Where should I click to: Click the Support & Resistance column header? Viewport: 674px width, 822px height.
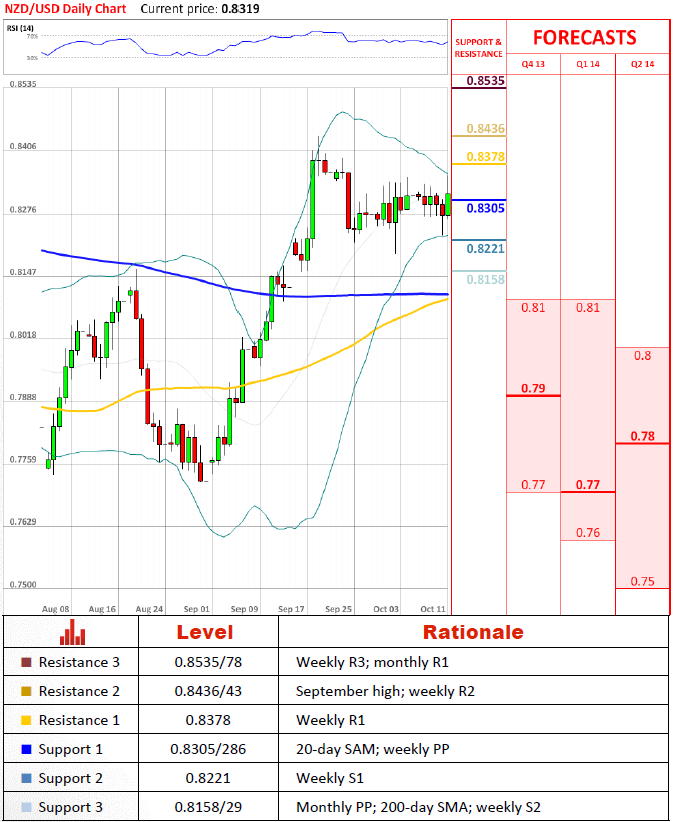click(479, 48)
